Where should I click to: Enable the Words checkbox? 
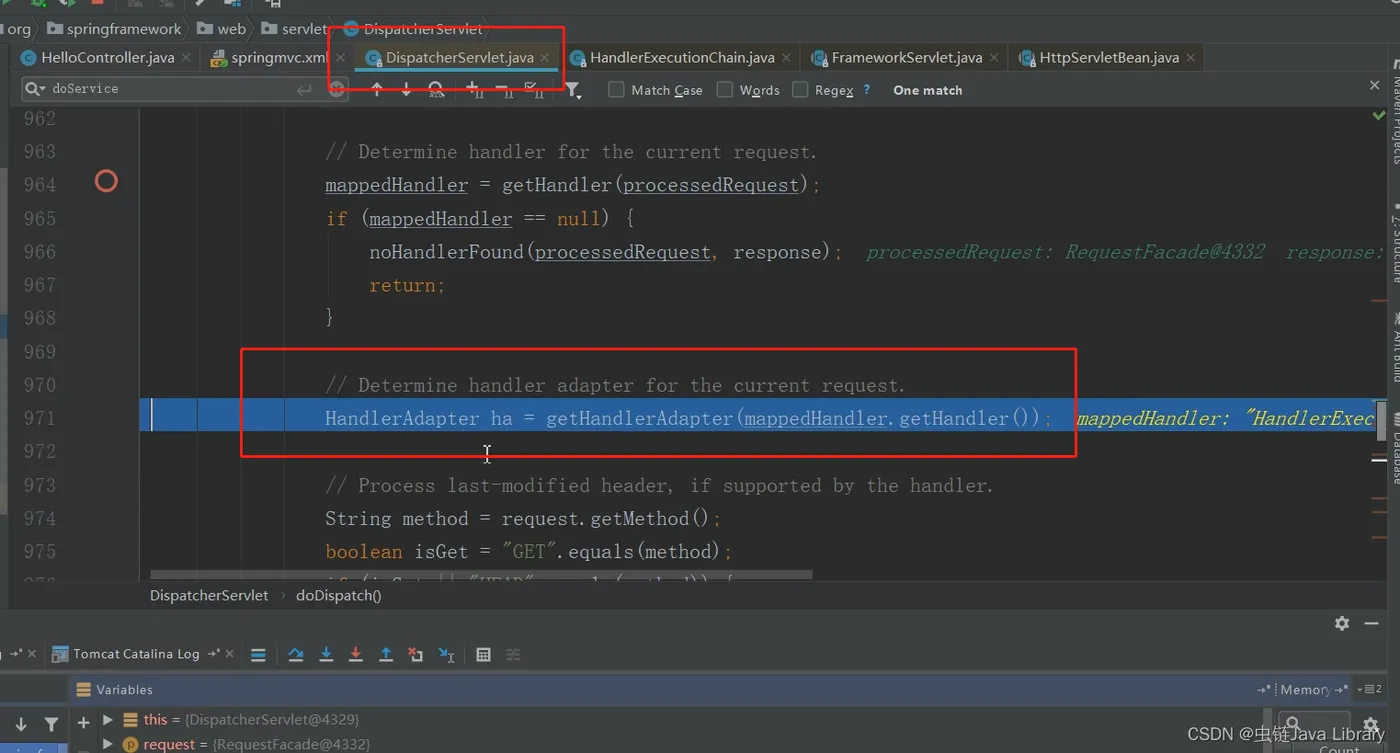pyautogui.click(x=725, y=90)
